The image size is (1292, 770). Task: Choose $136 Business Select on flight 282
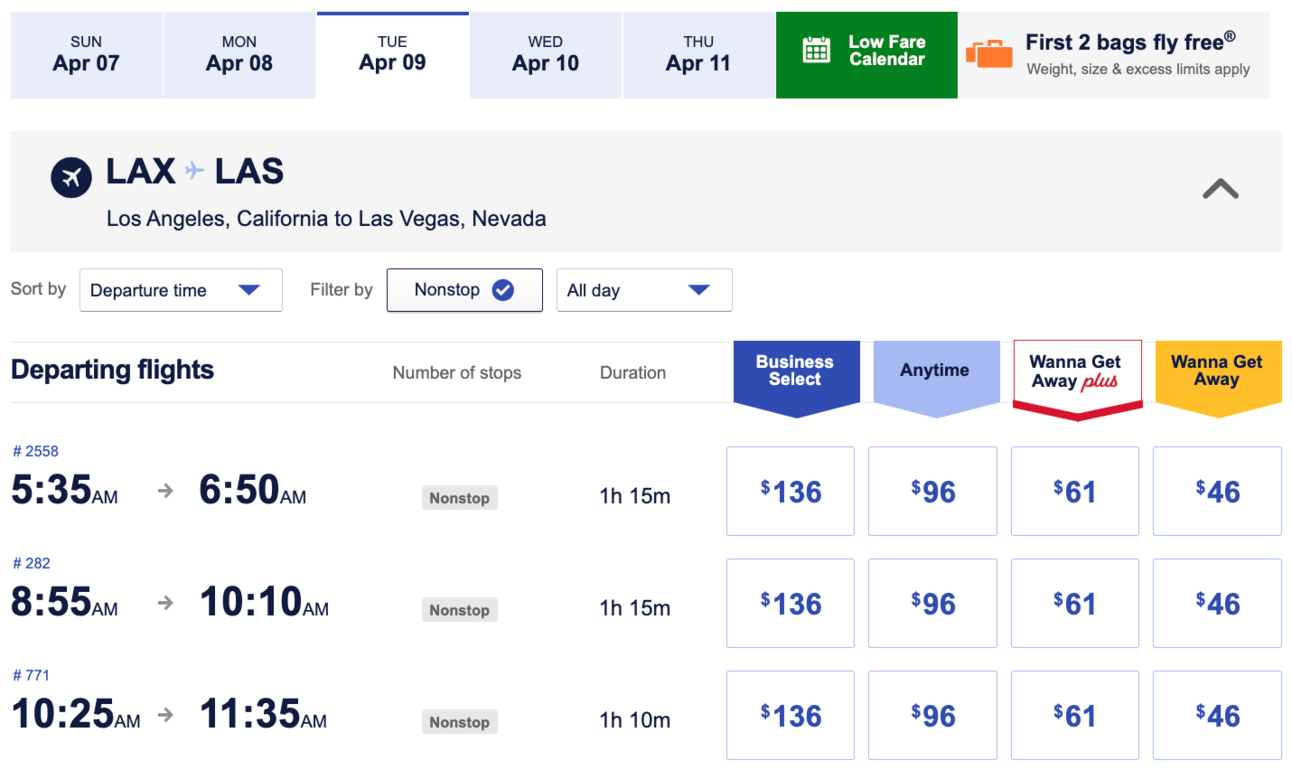790,603
